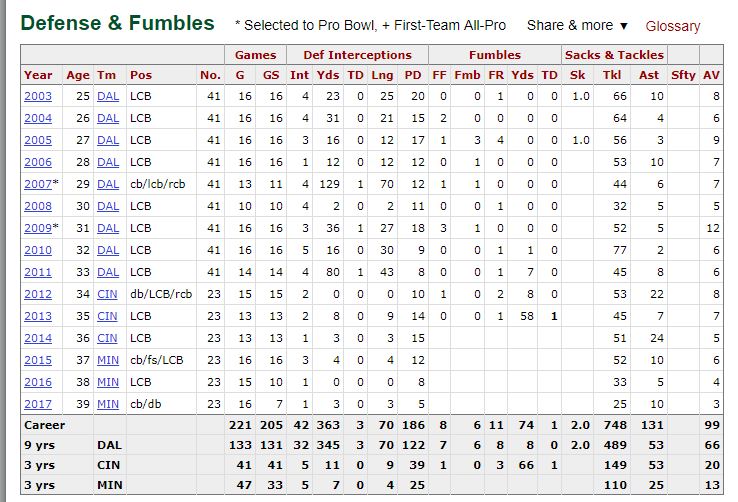The height and width of the screenshot is (502, 738).
Task: Open the Glossary link
Action: (673, 26)
